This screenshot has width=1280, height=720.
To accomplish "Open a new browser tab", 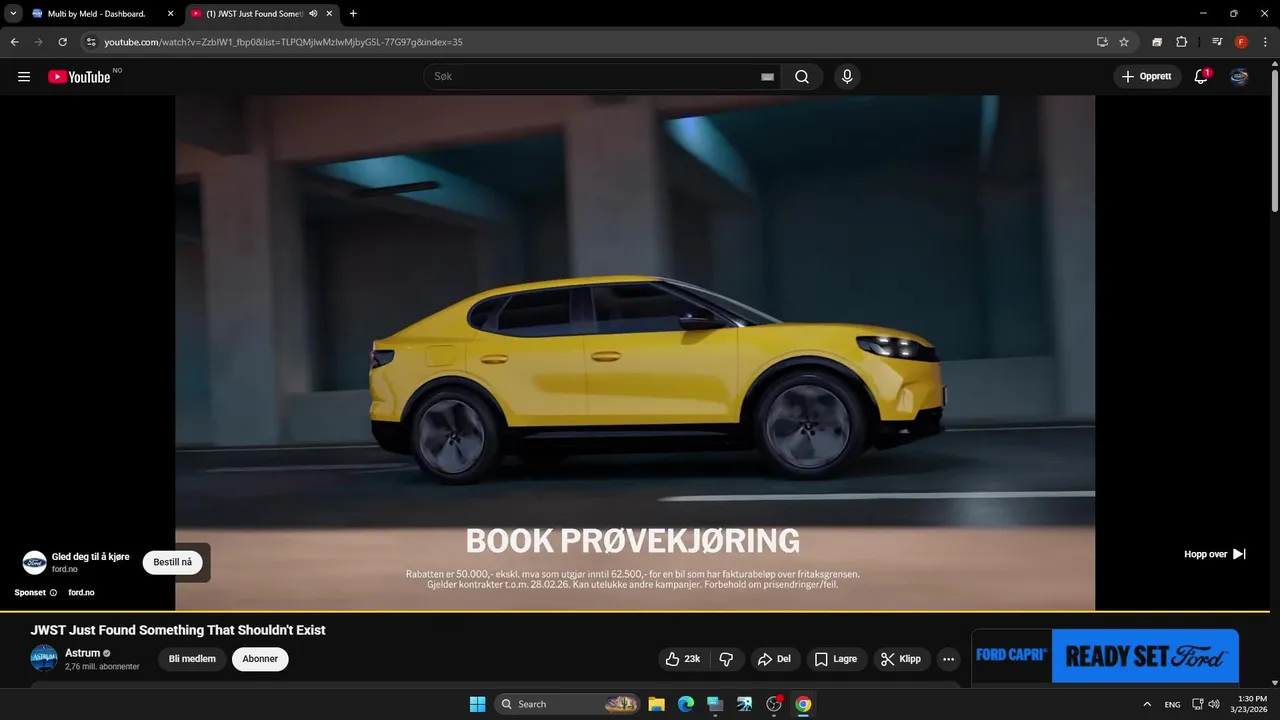I will point(353,14).
